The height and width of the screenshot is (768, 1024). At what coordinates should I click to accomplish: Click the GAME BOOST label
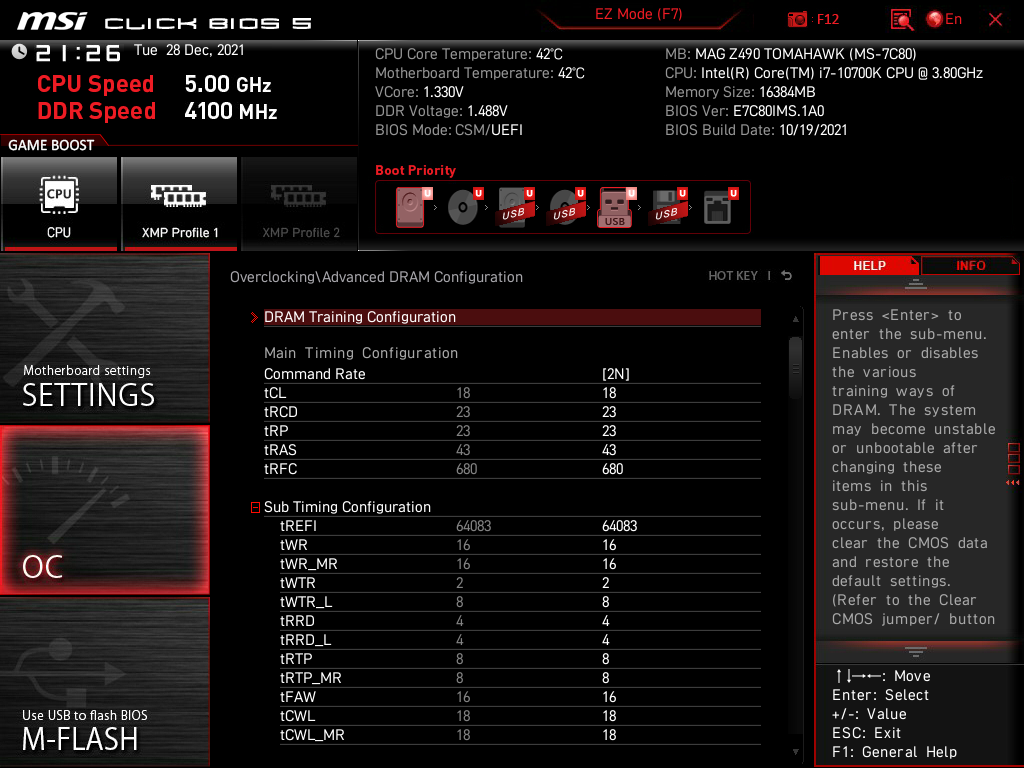[x=51, y=145]
